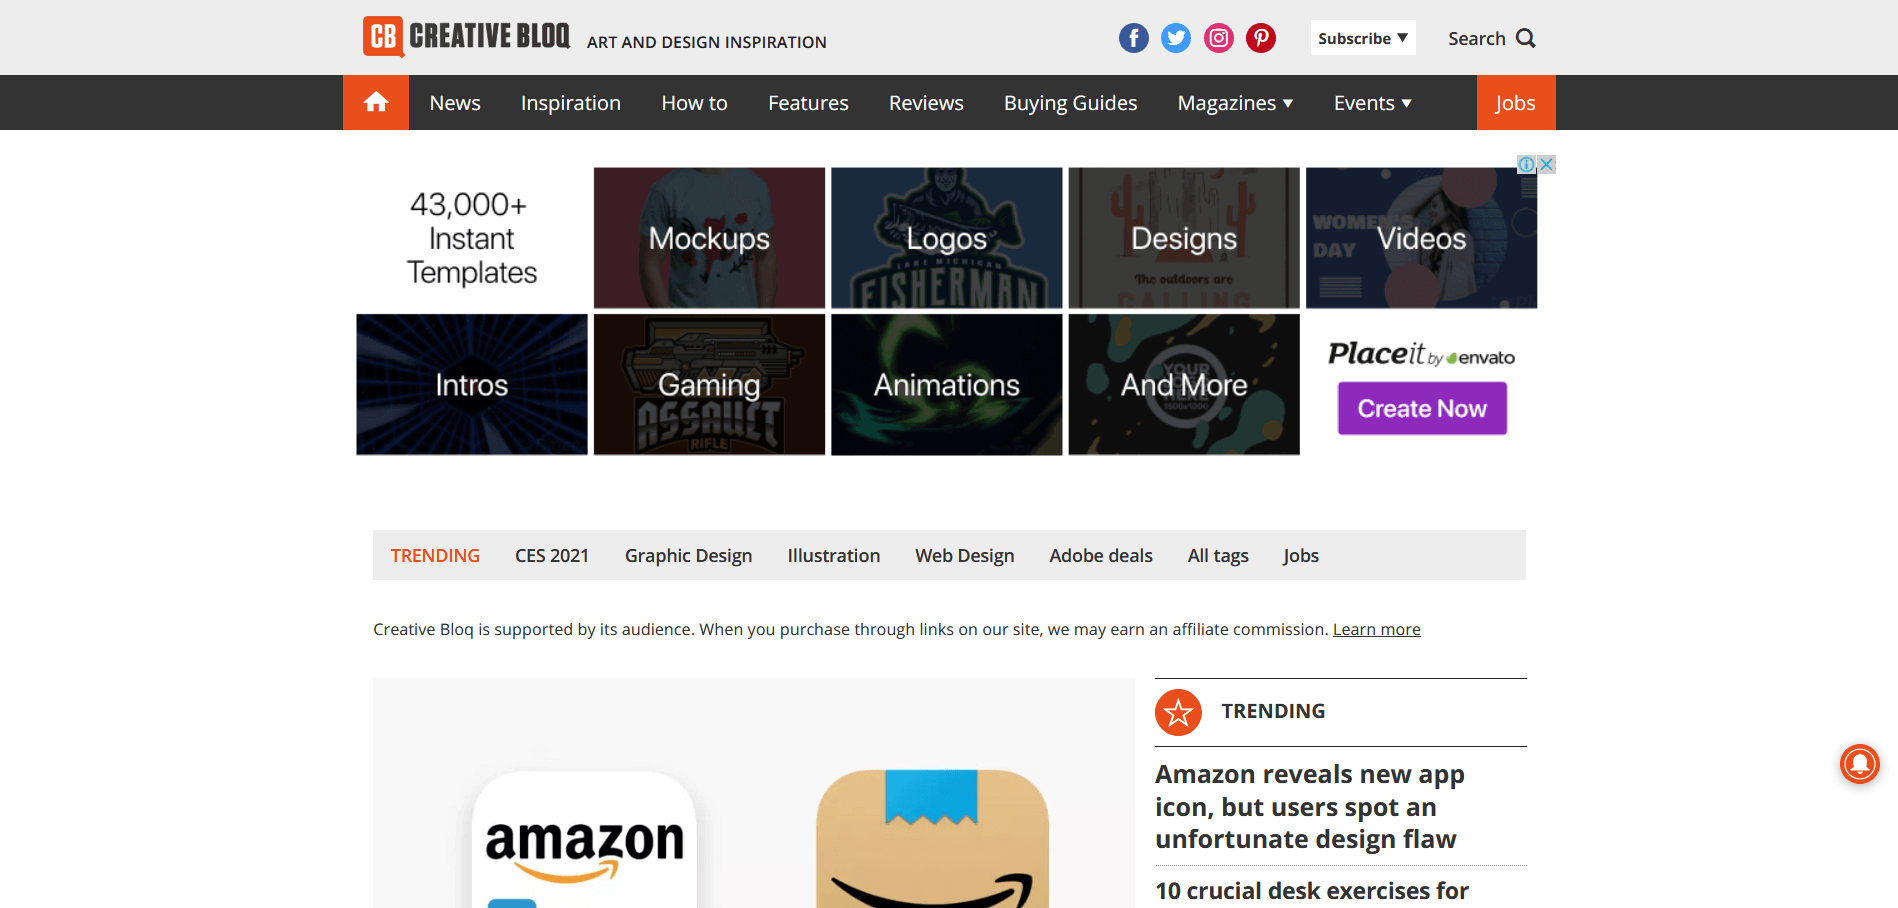Screen dimensions: 1898x908
Task: Click the Trending star icon
Action: click(x=1178, y=712)
